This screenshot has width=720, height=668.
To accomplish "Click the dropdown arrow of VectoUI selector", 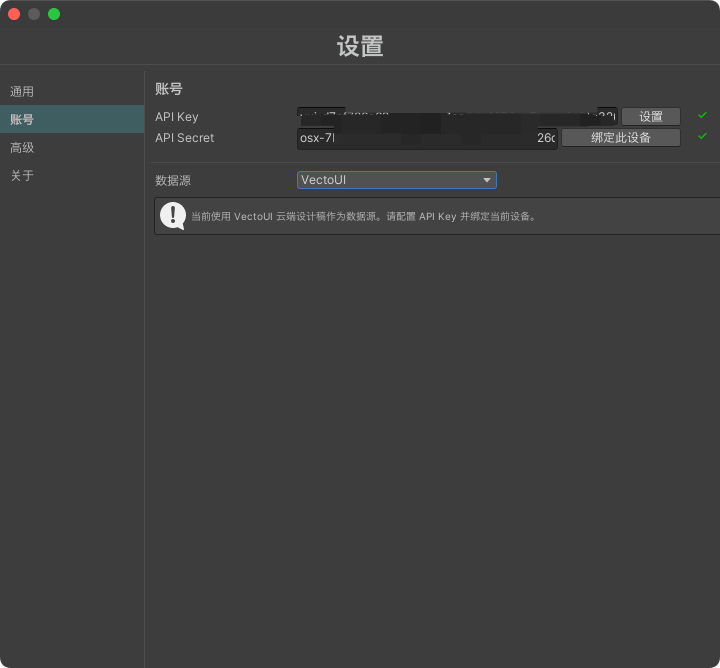I will [487, 180].
